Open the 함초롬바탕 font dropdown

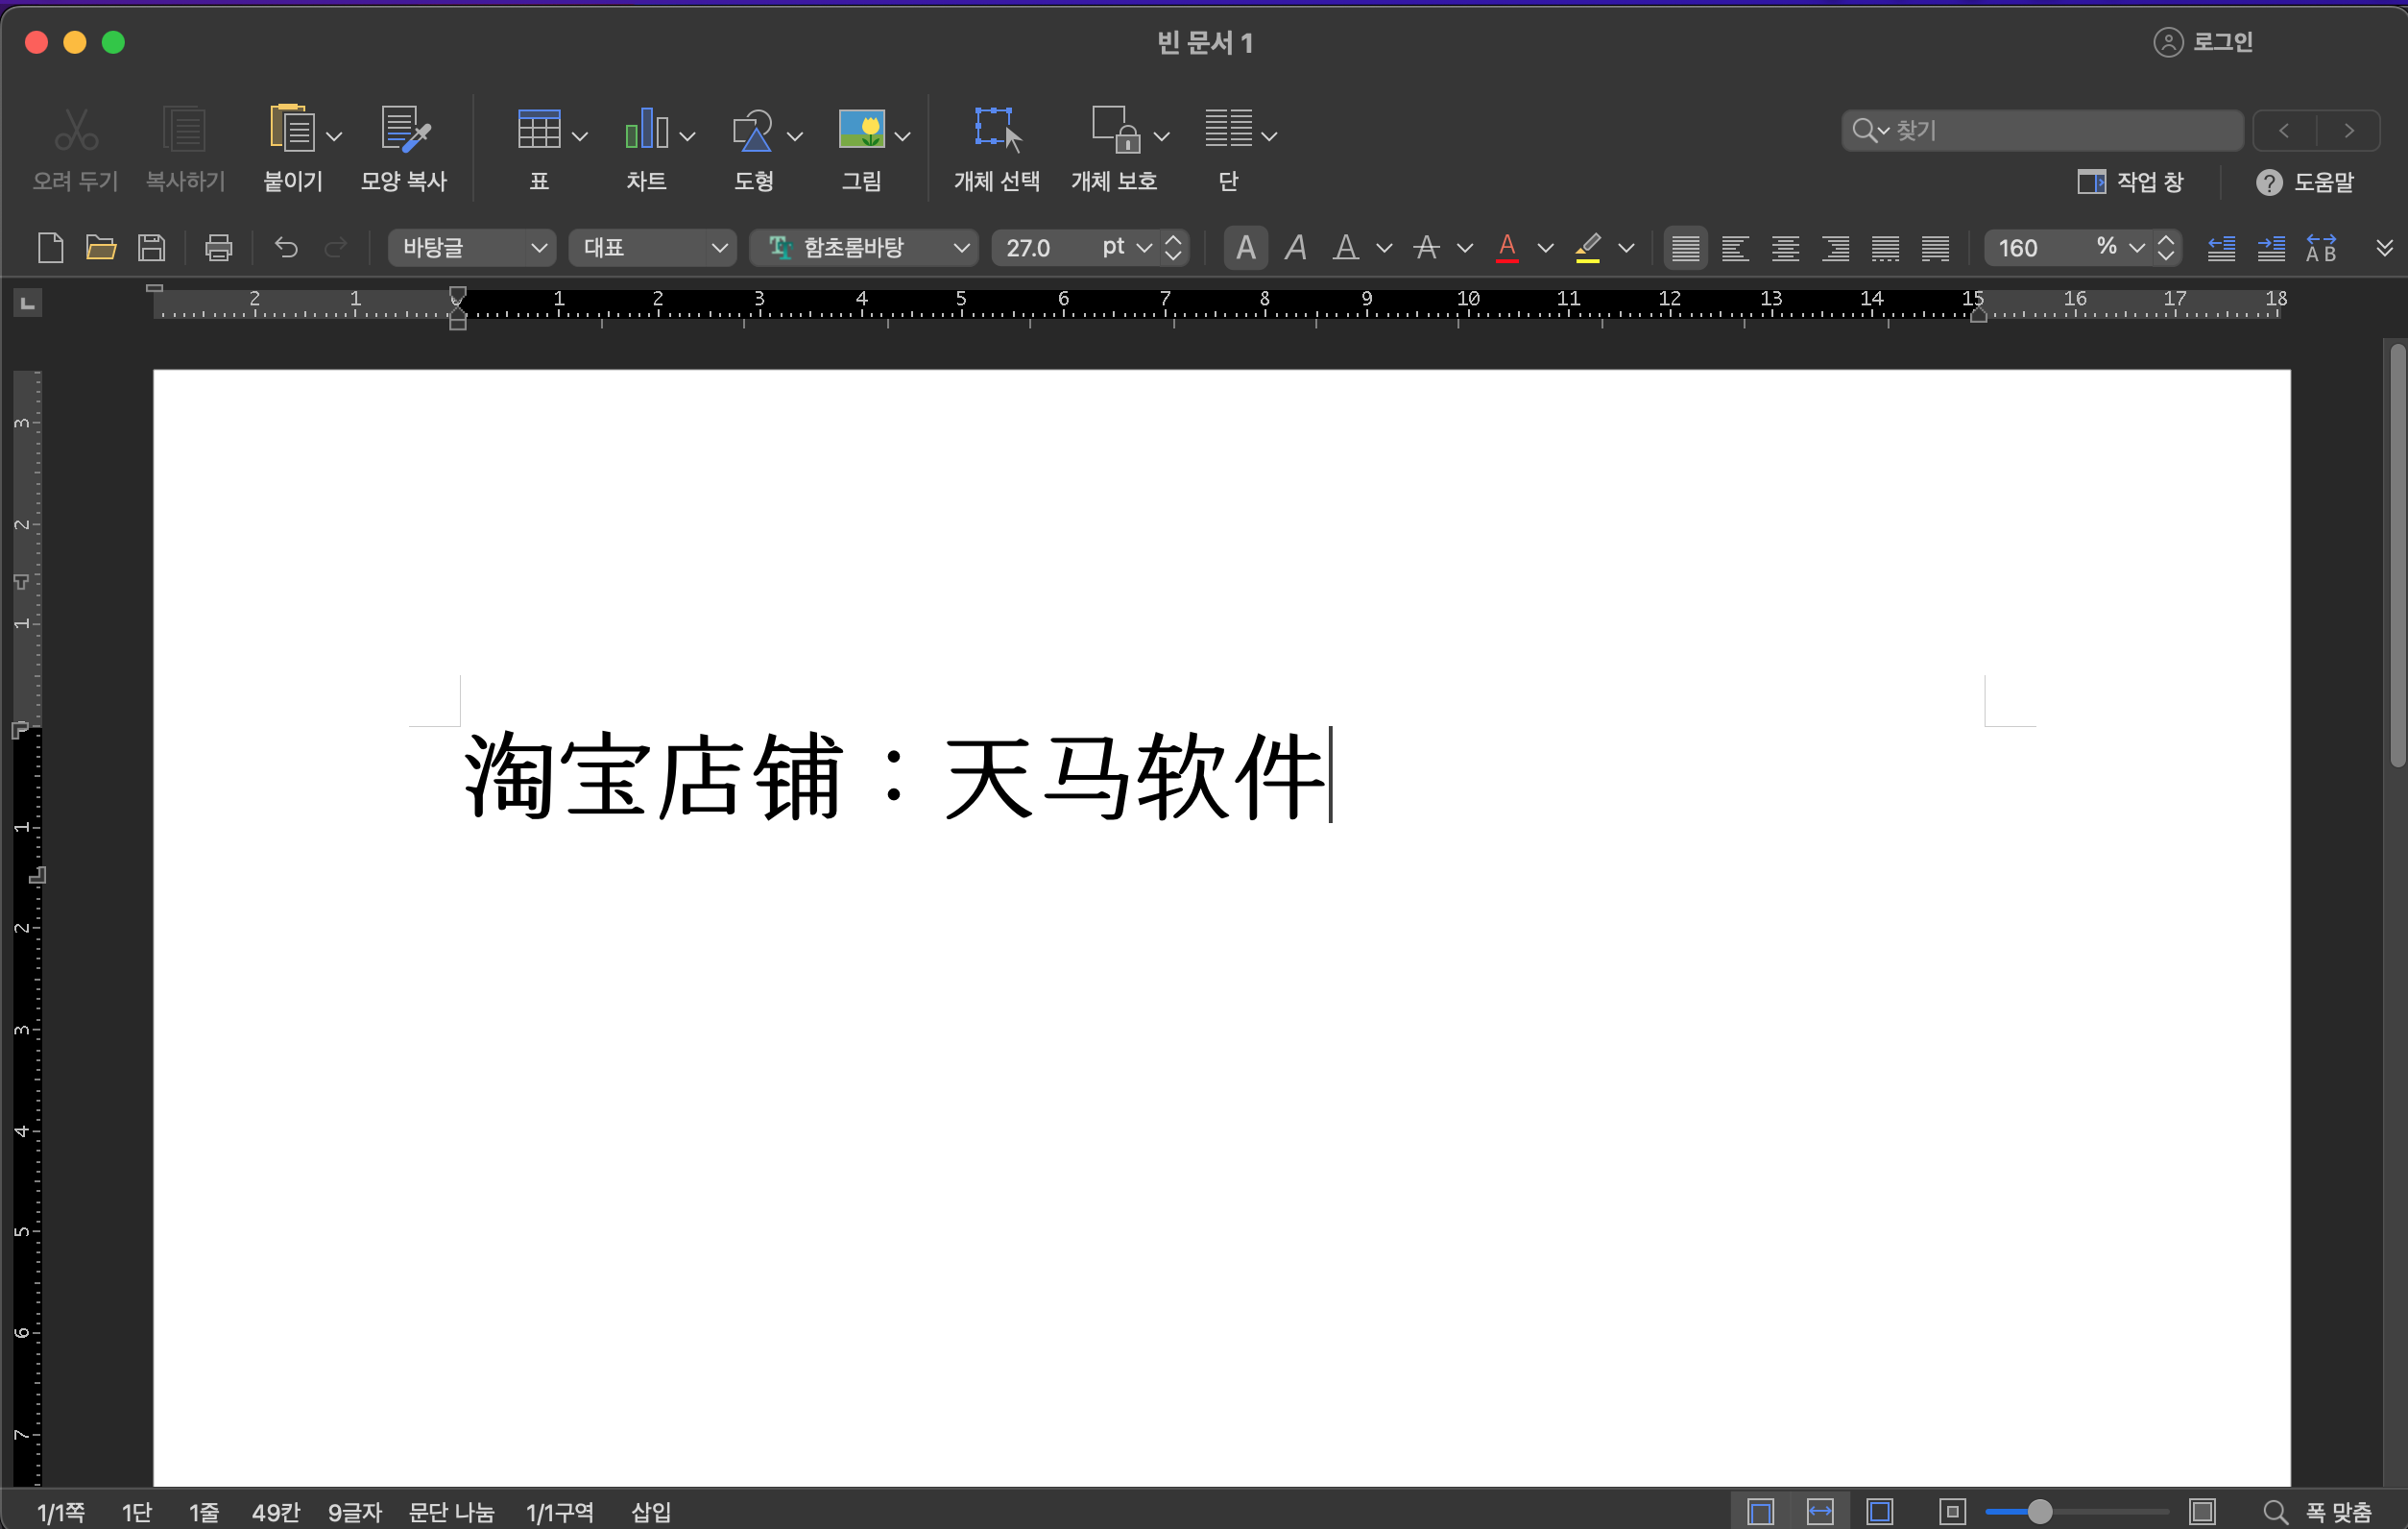click(x=863, y=247)
